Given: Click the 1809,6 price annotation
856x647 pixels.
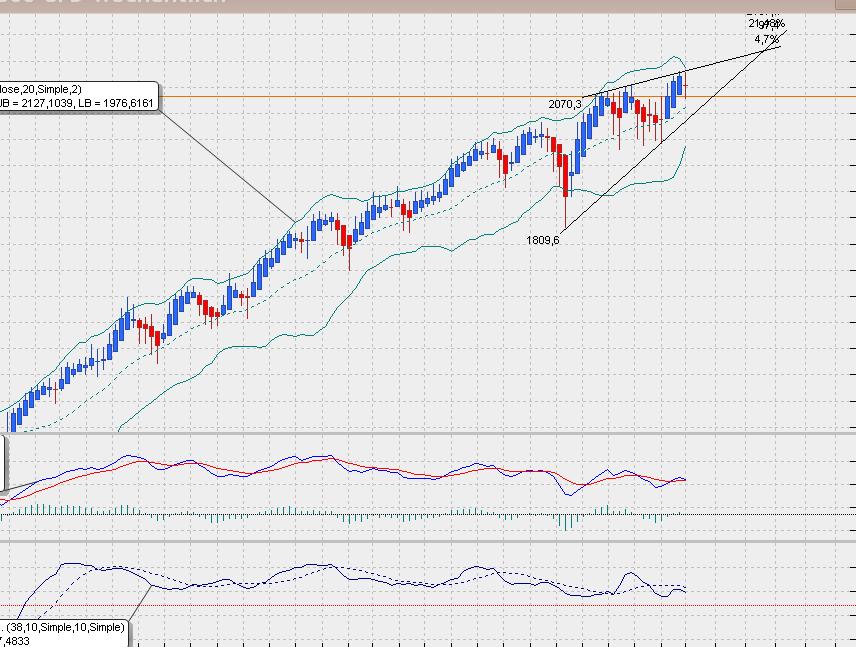Looking at the screenshot, I should pos(543,239).
